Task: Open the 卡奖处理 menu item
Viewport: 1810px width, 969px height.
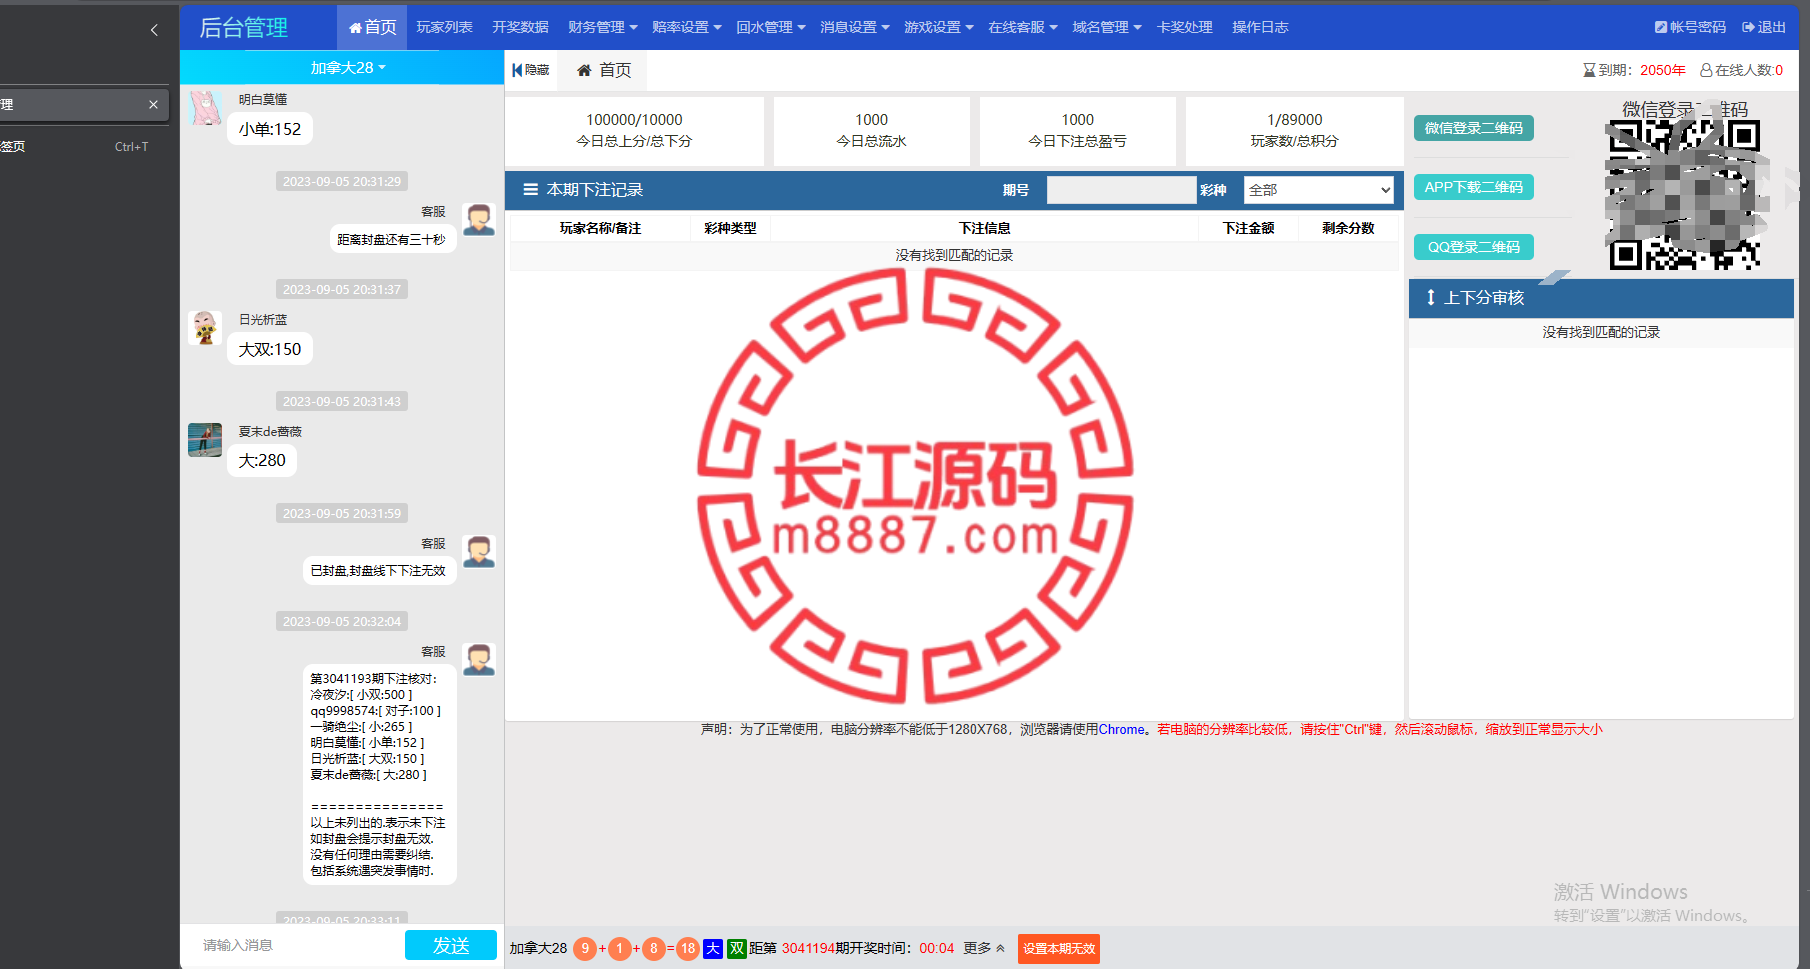Action: click(1185, 27)
